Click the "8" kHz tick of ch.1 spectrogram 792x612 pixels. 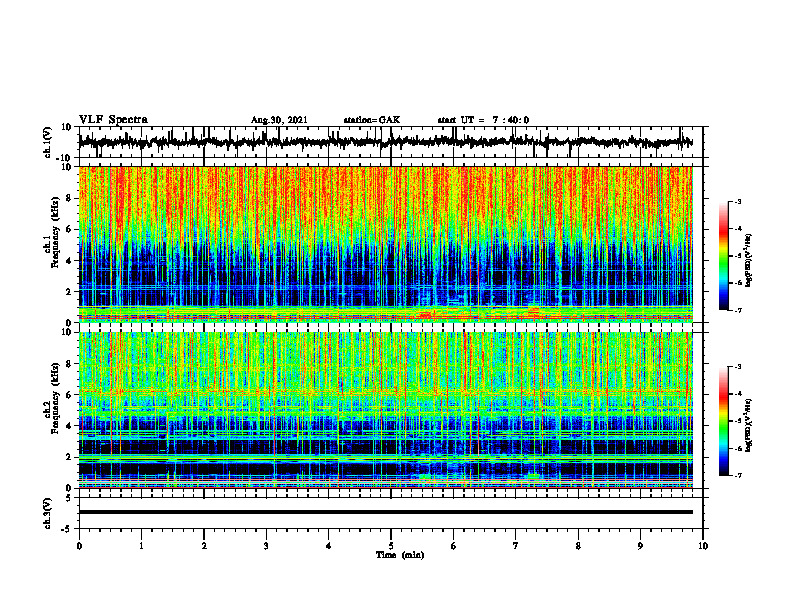coord(70,198)
